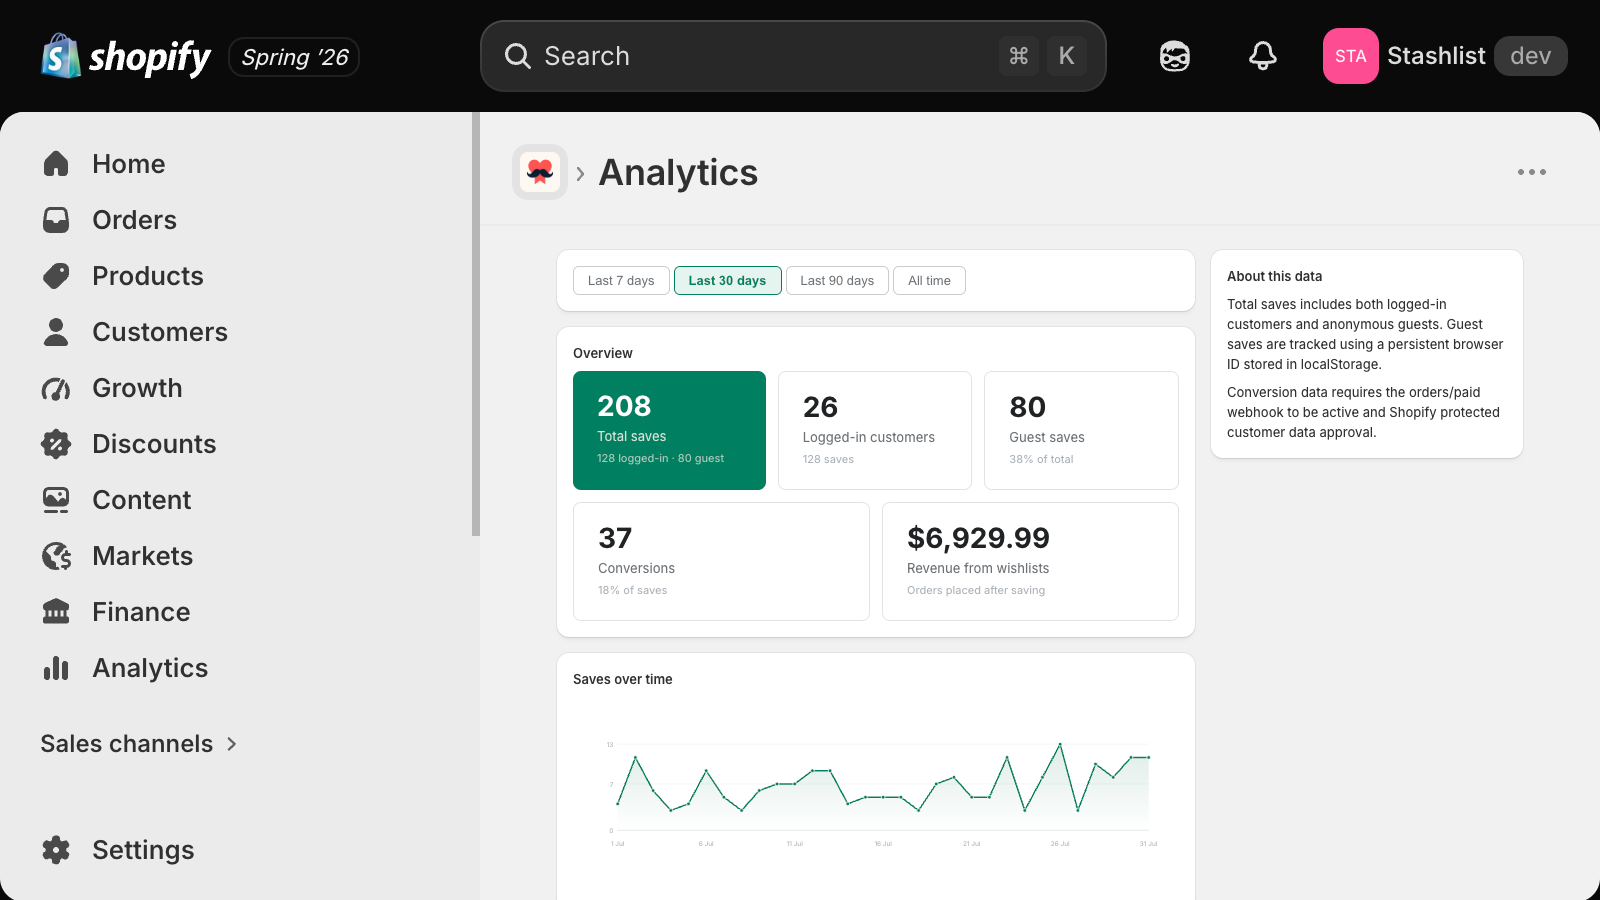This screenshot has width=1600, height=900.
Task: Open Products in the sidebar
Action: coord(148,276)
